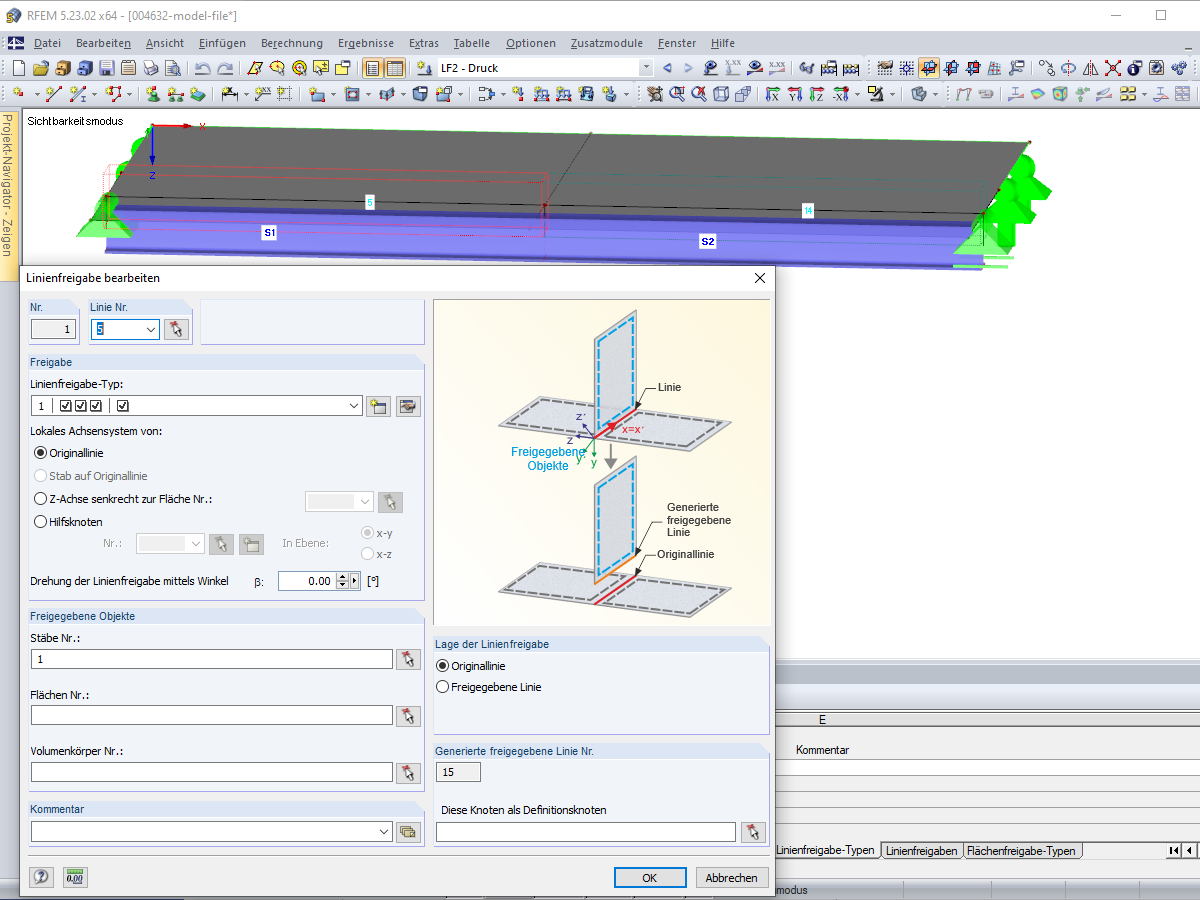Click the help question mark icon
Image resolution: width=1200 pixels, height=900 pixels.
point(41,877)
